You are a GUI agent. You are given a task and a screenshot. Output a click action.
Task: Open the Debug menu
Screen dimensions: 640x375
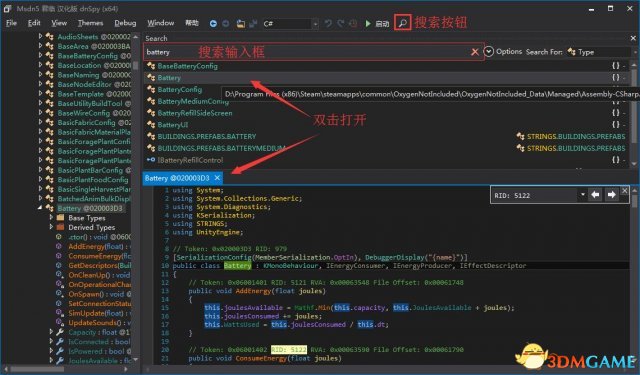125,23
